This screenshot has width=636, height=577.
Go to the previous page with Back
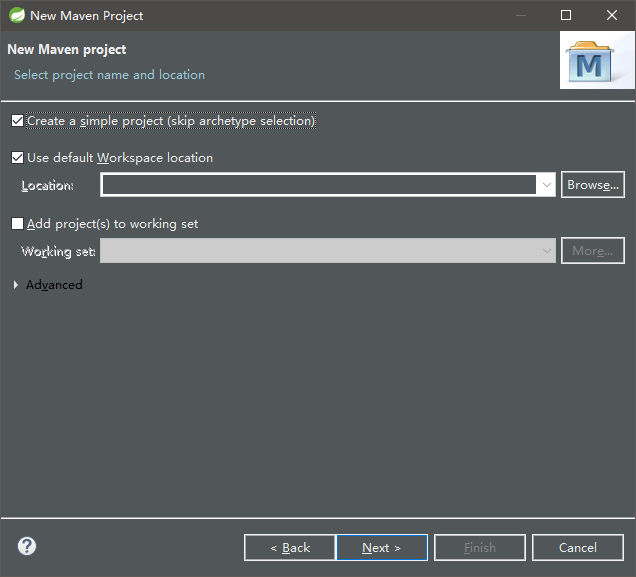290,548
